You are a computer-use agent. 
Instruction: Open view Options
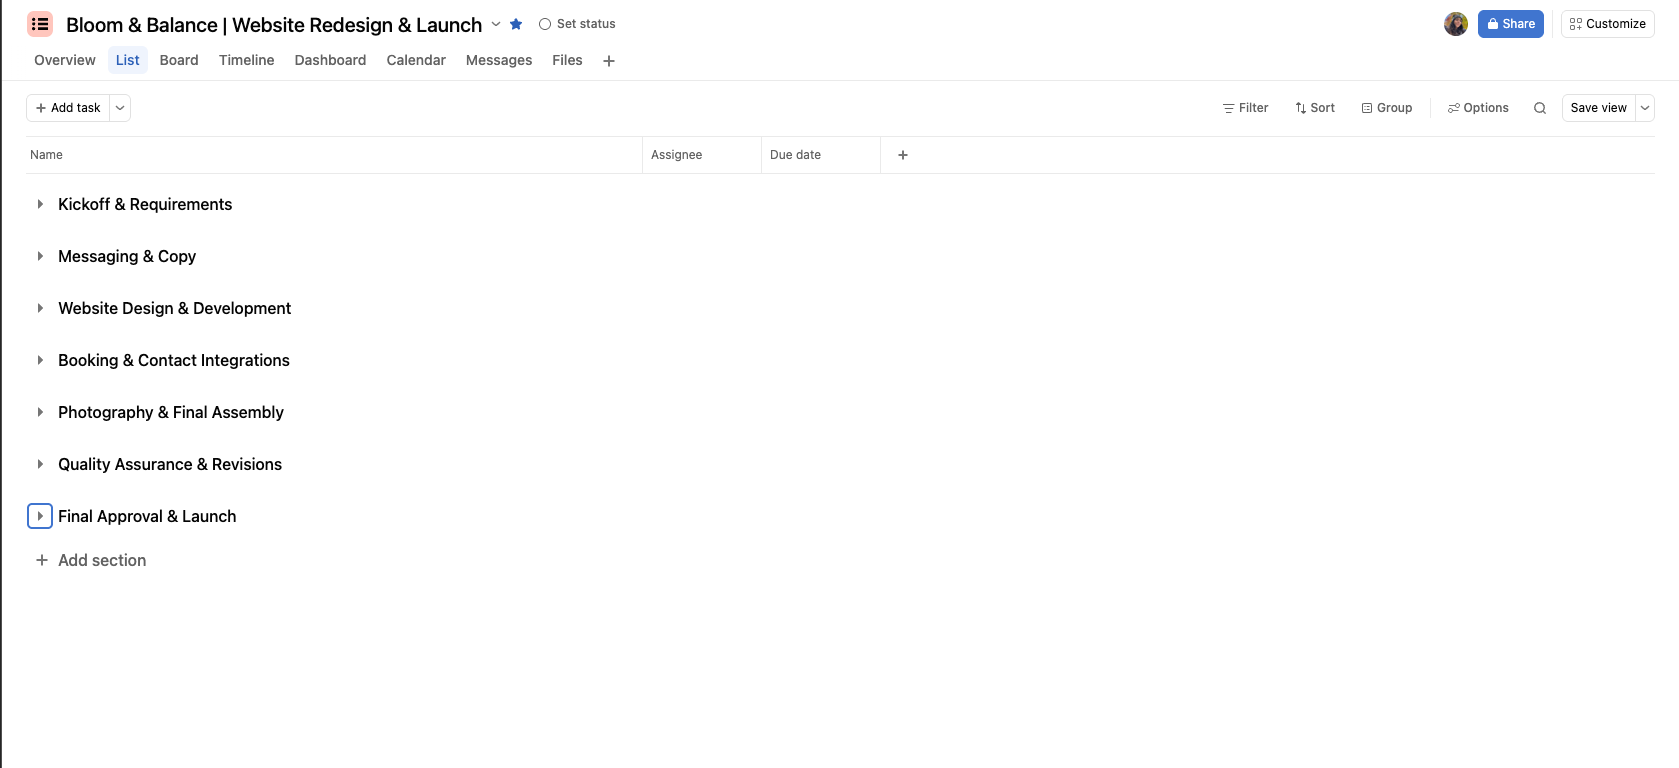(1478, 108)
